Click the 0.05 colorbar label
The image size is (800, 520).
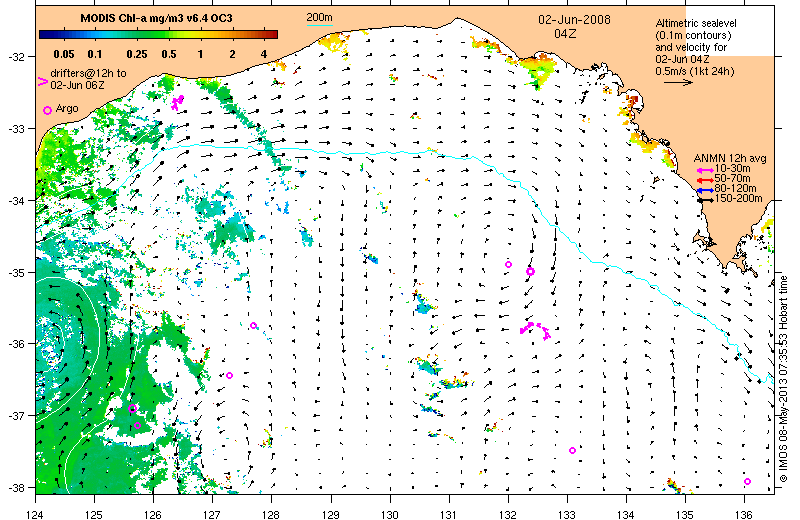point(64,54)
